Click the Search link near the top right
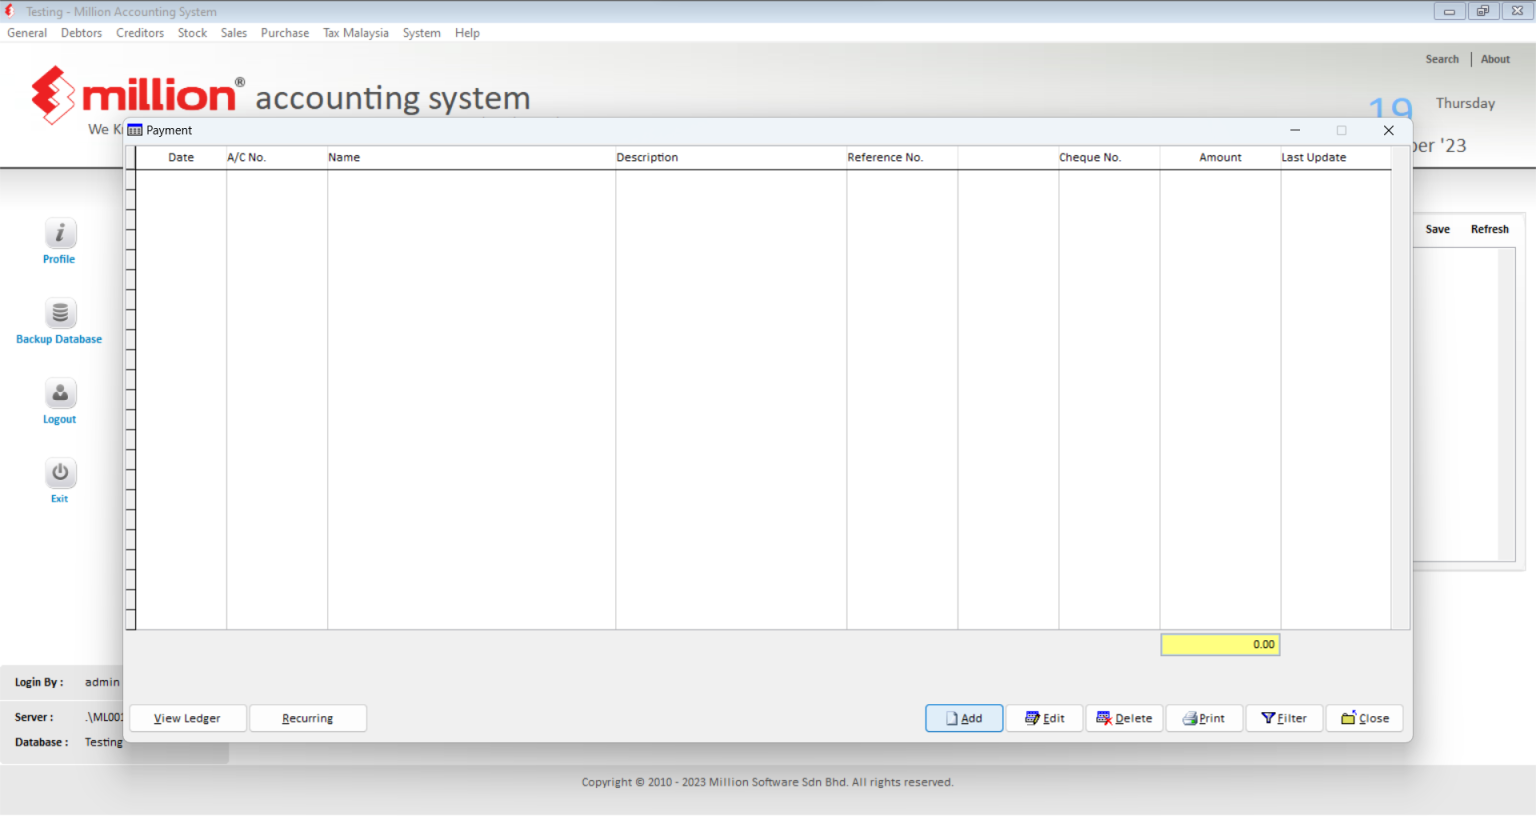Viewport: 1536px width, 816px height. point(1442,58)
